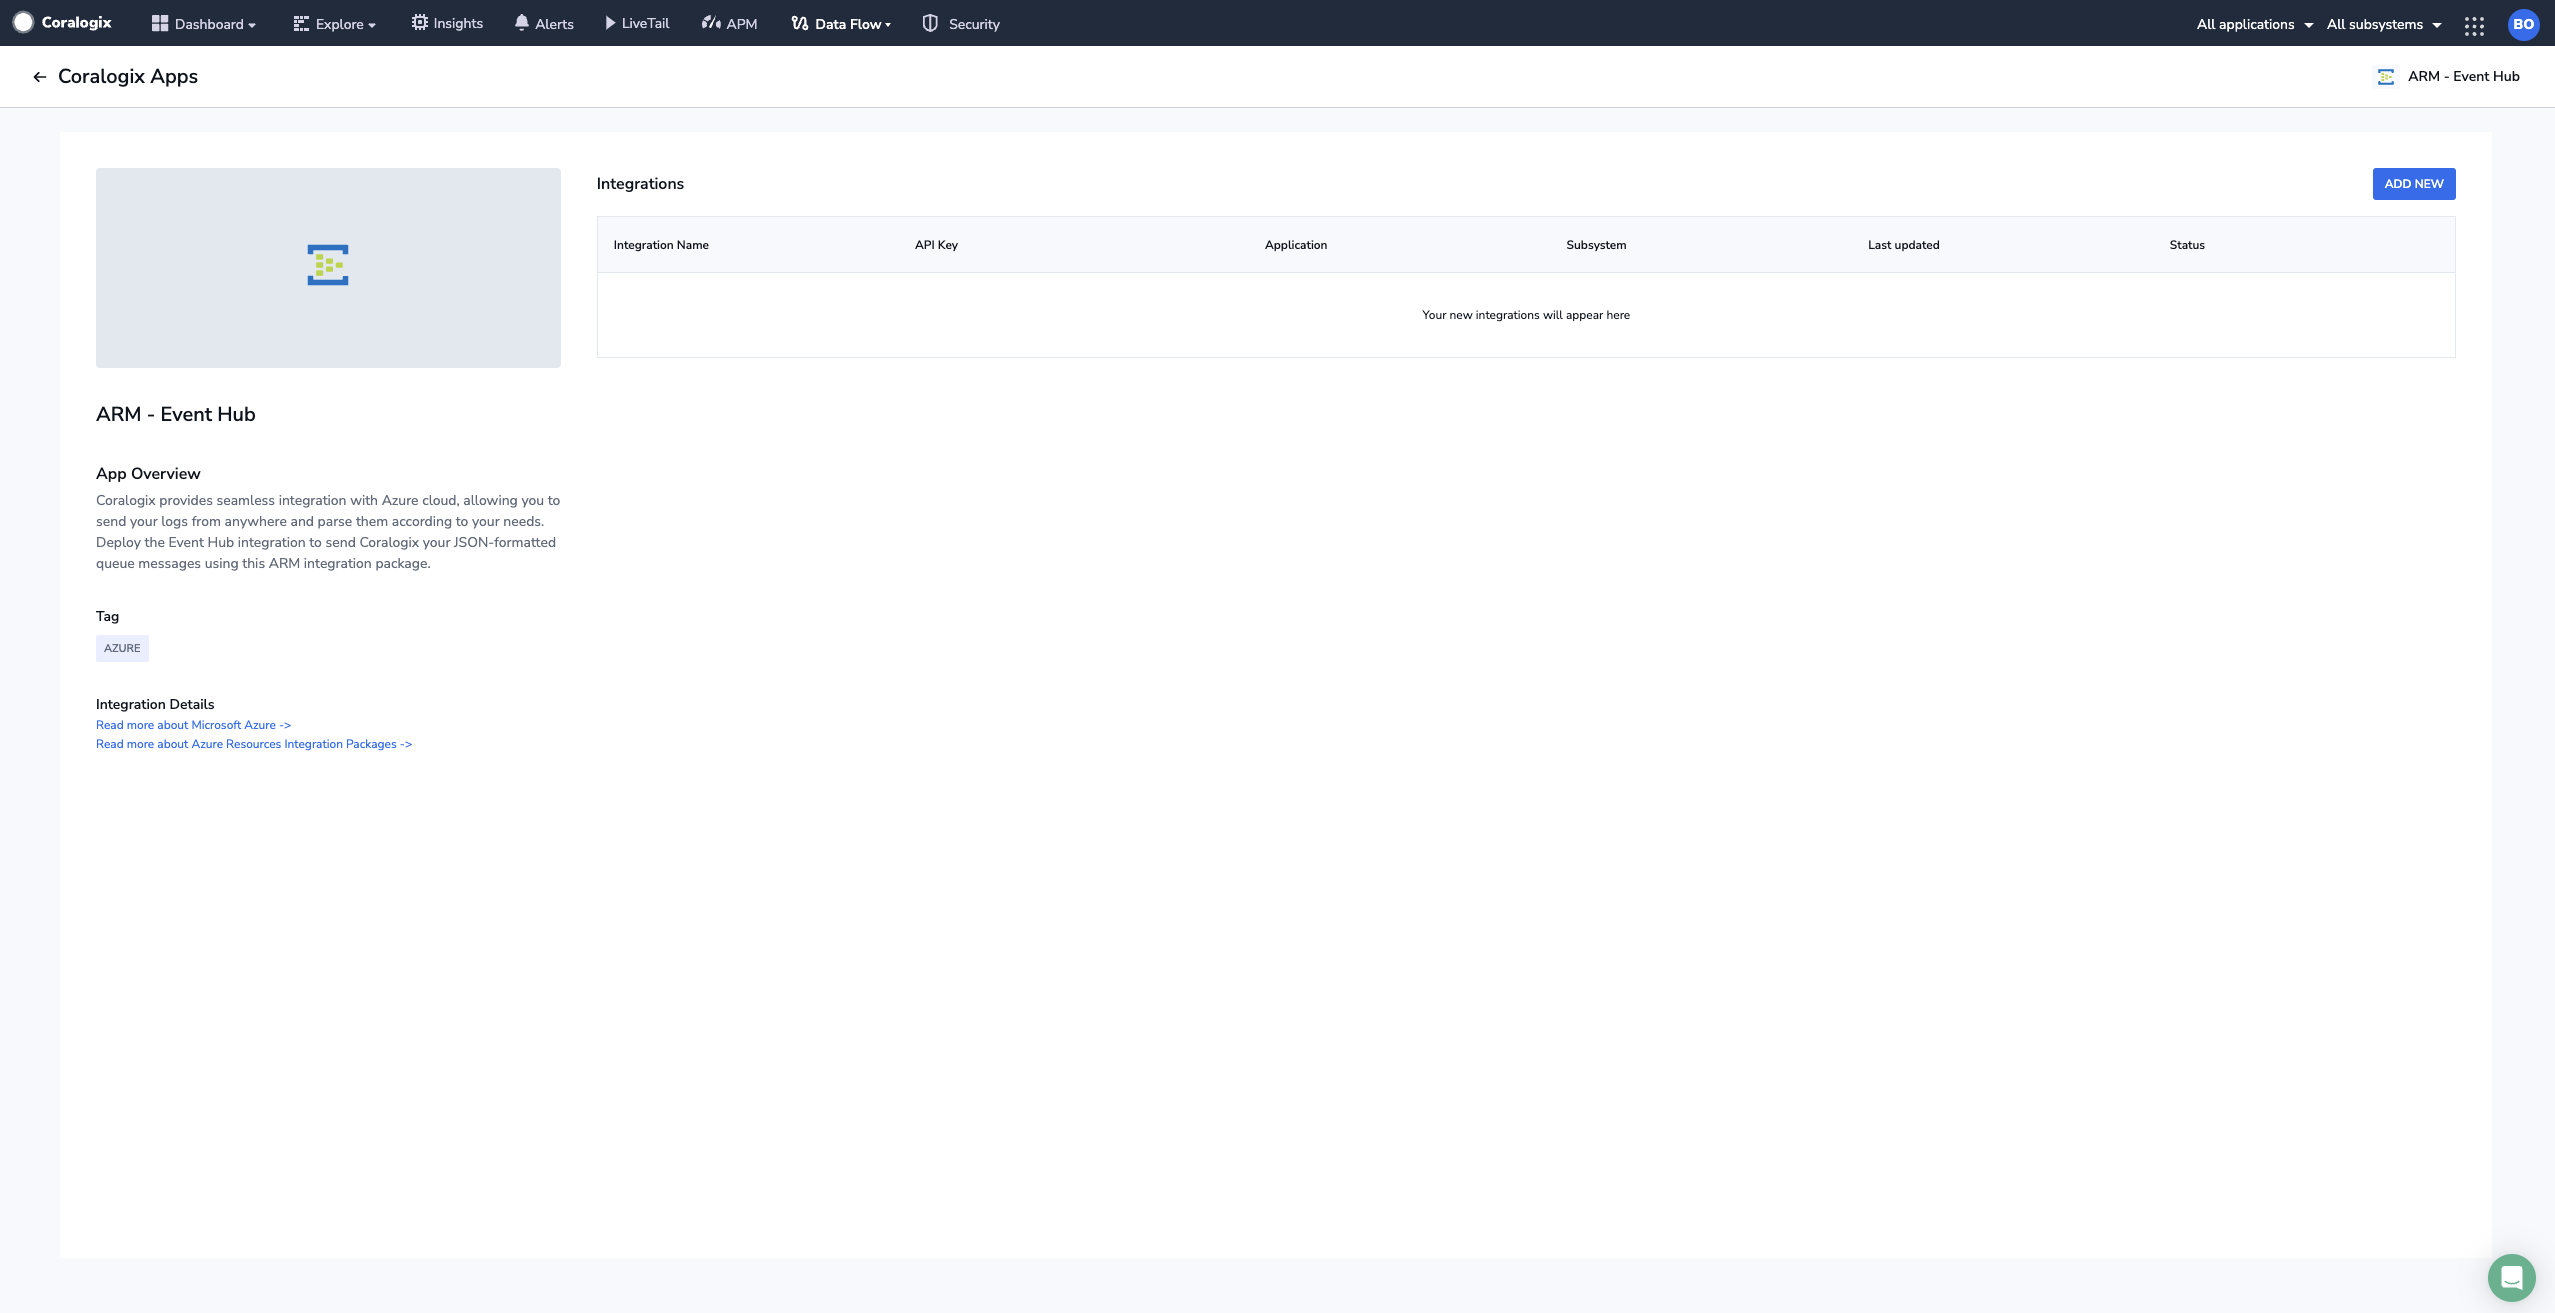
Task: Click the Coralogix logo icon
Action: pos(23,23)
